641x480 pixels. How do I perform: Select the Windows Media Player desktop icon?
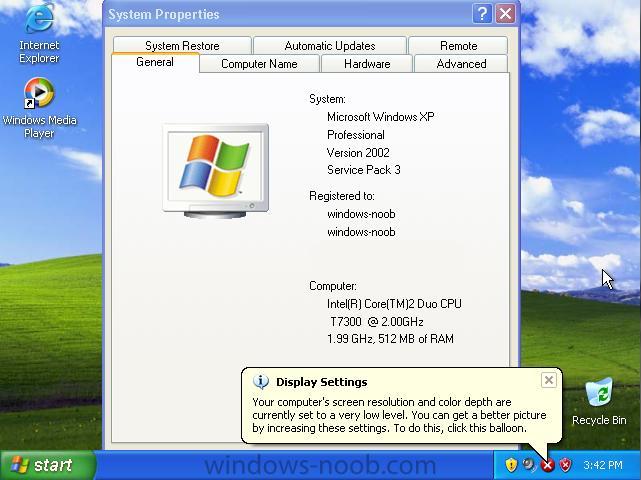click(x=39, y=107)
